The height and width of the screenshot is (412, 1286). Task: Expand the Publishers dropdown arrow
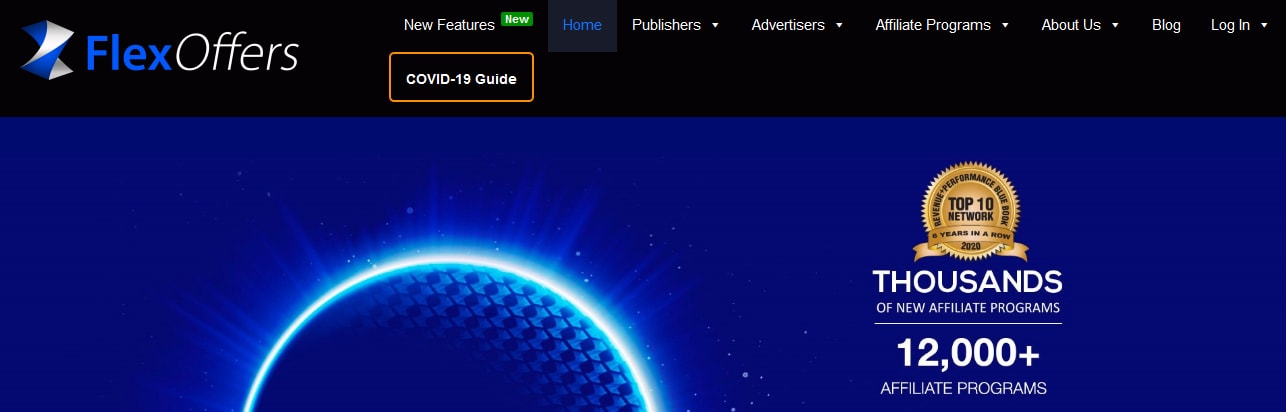coord(715,25)
